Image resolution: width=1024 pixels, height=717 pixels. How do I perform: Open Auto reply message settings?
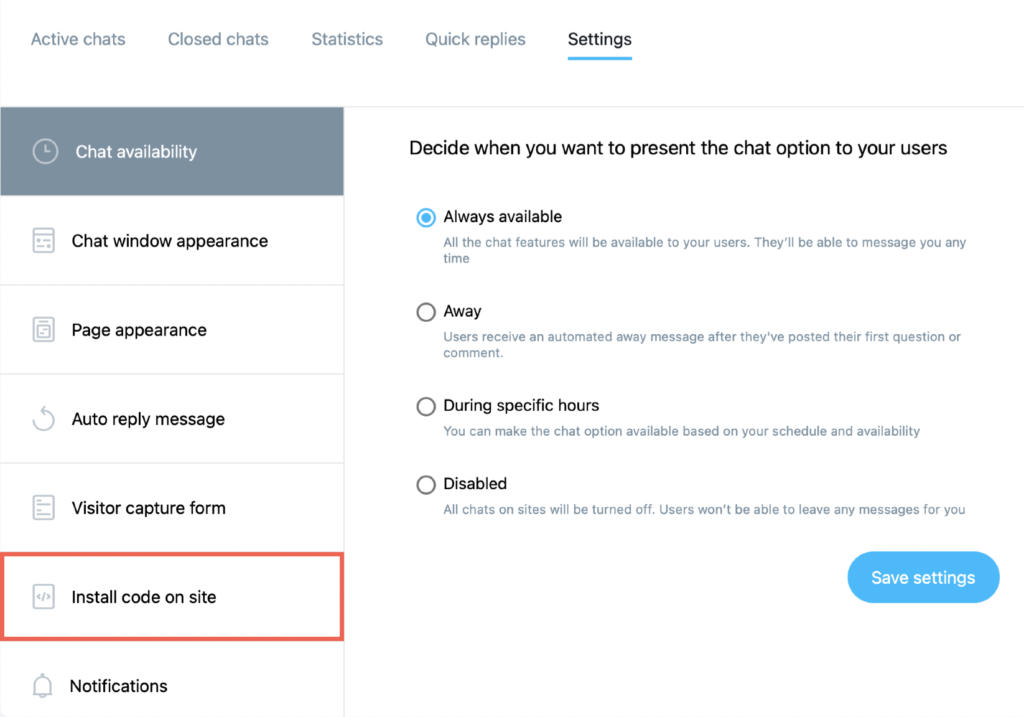[172, 419]
